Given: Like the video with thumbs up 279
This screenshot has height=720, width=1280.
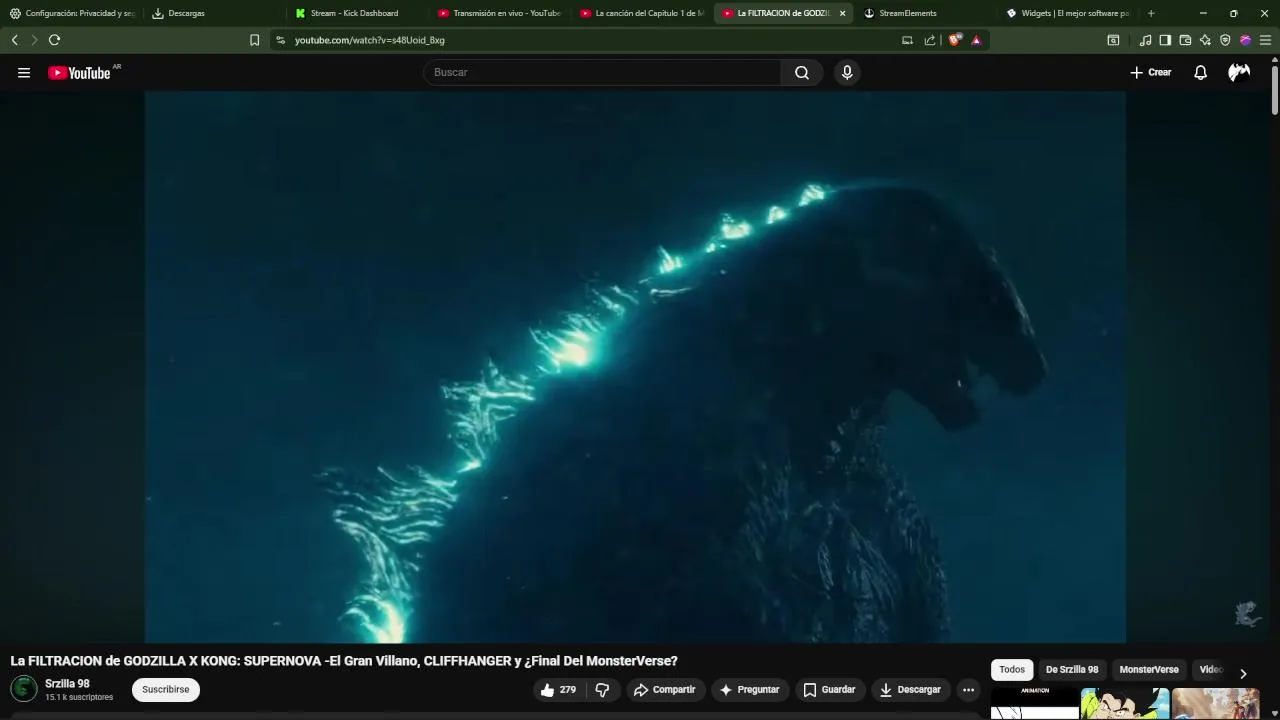Looking at the screenshot, I should [558, 690].
